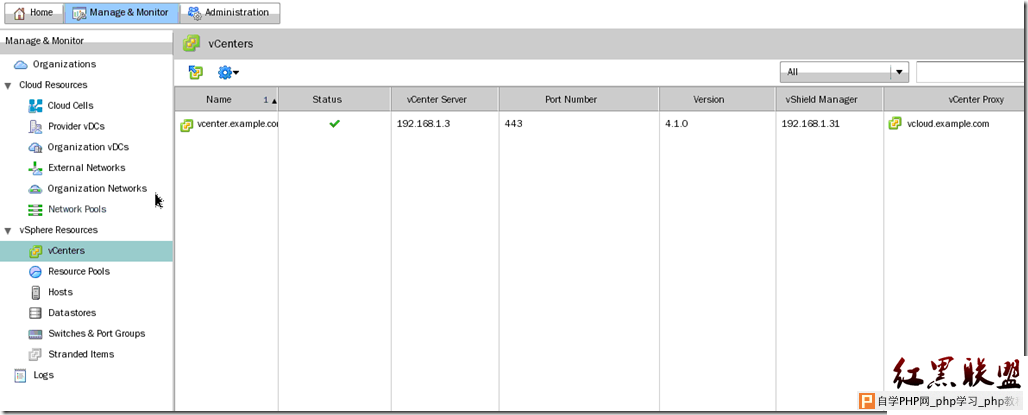Click the Datastores icon
The height and width of the screenshot is (415, 1028).
(x=35, y=313)
